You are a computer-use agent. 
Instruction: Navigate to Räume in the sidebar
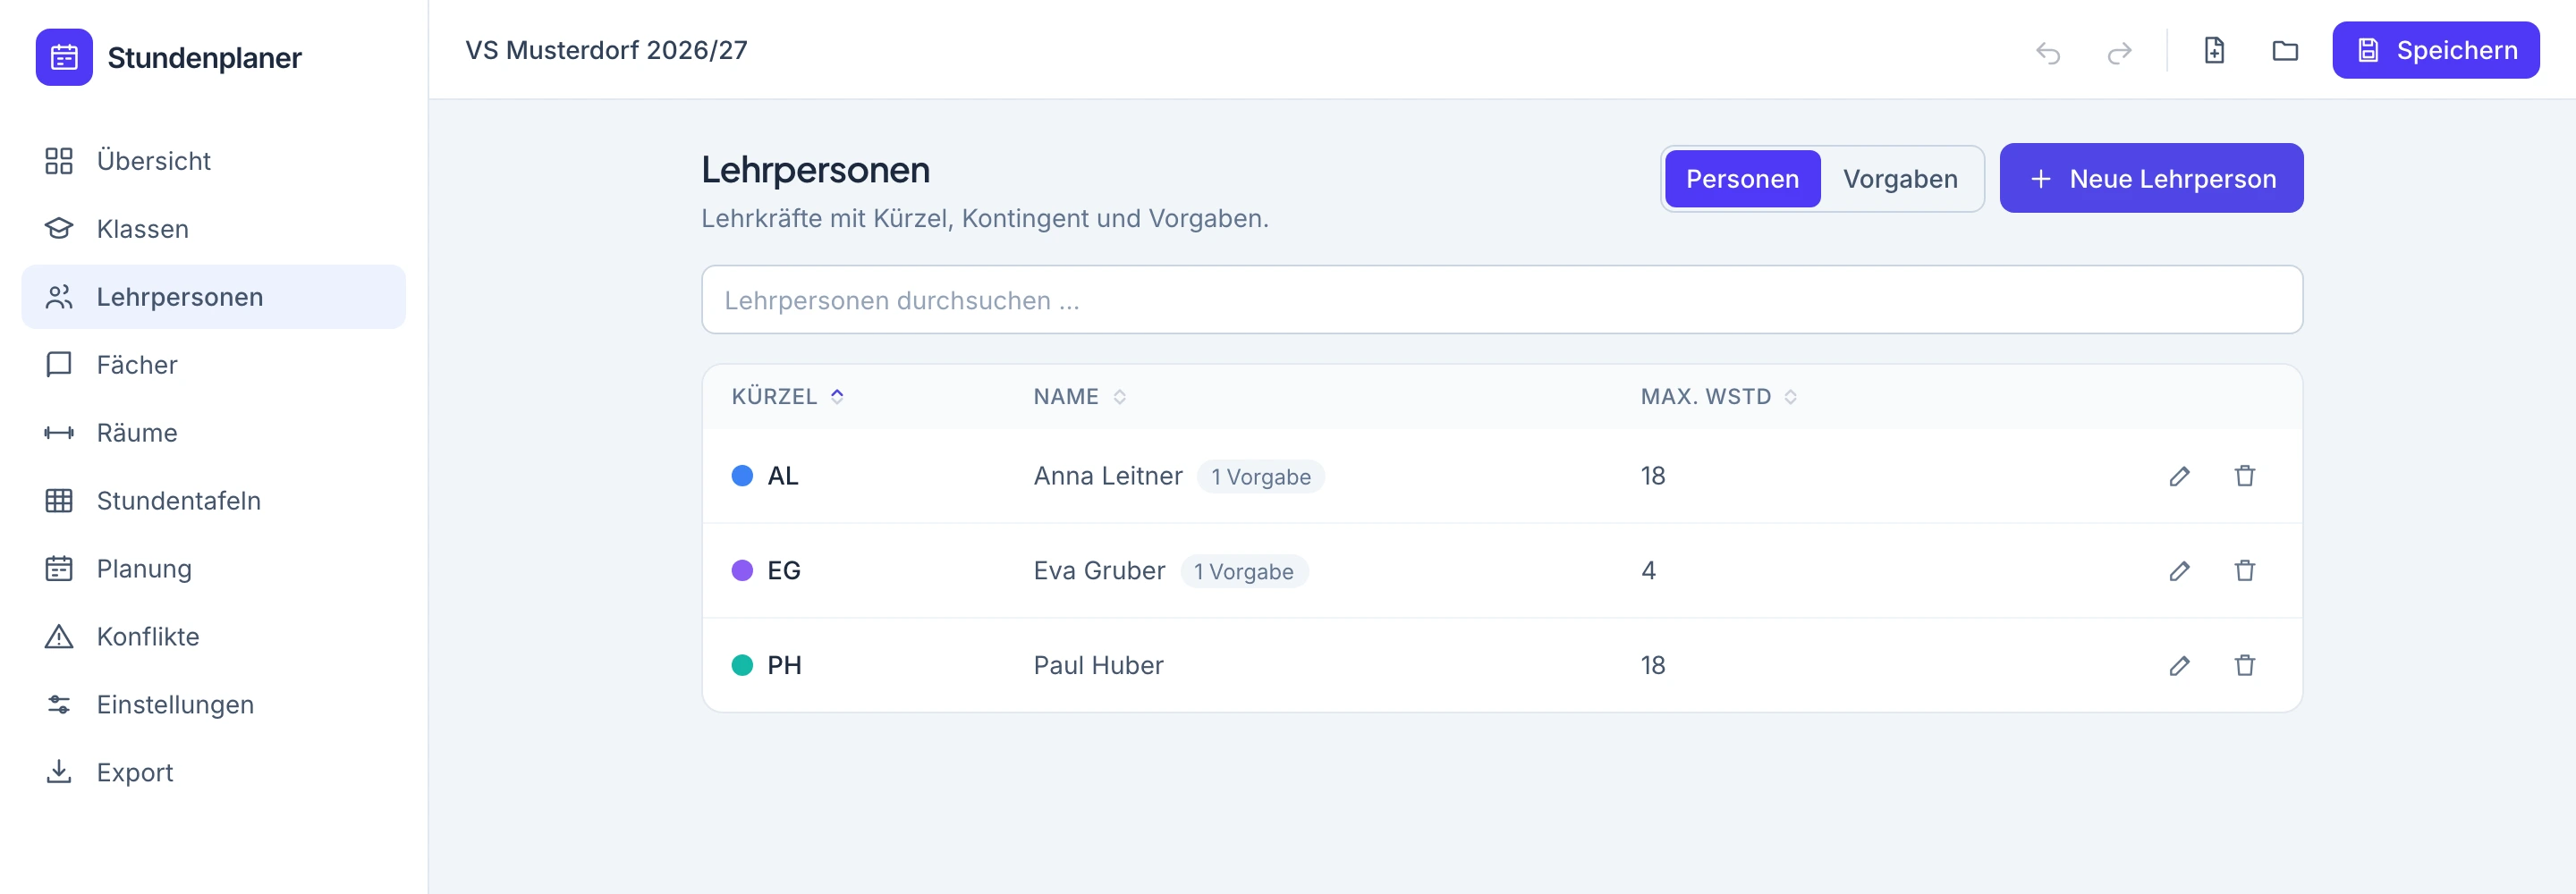tap(214, 433)
